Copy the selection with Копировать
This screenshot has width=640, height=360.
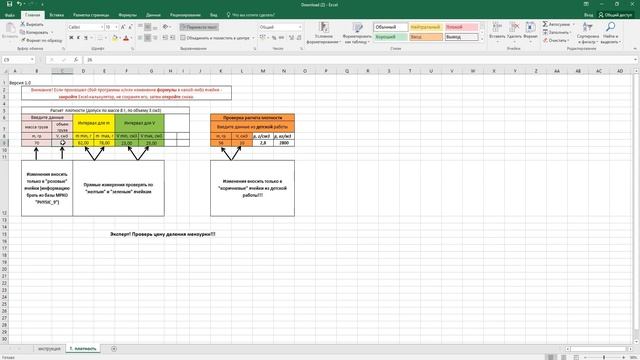click(35, 32)
